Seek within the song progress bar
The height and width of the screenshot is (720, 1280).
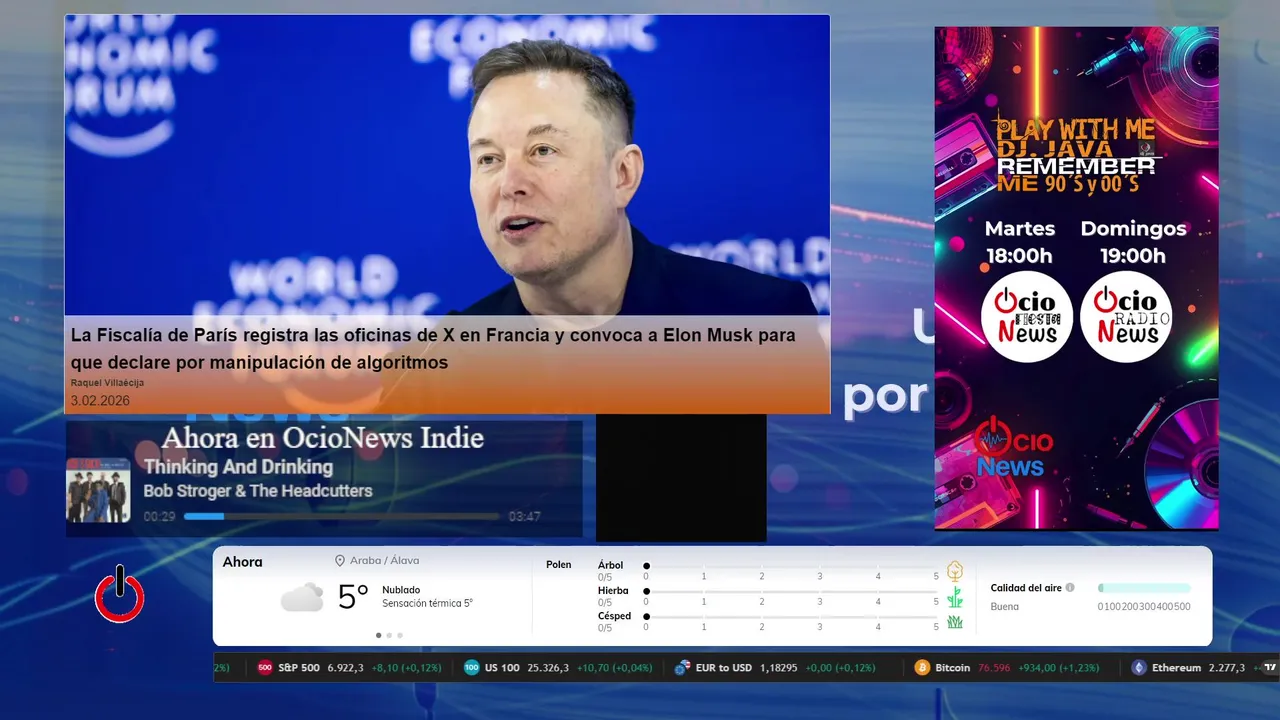point(341,517)
